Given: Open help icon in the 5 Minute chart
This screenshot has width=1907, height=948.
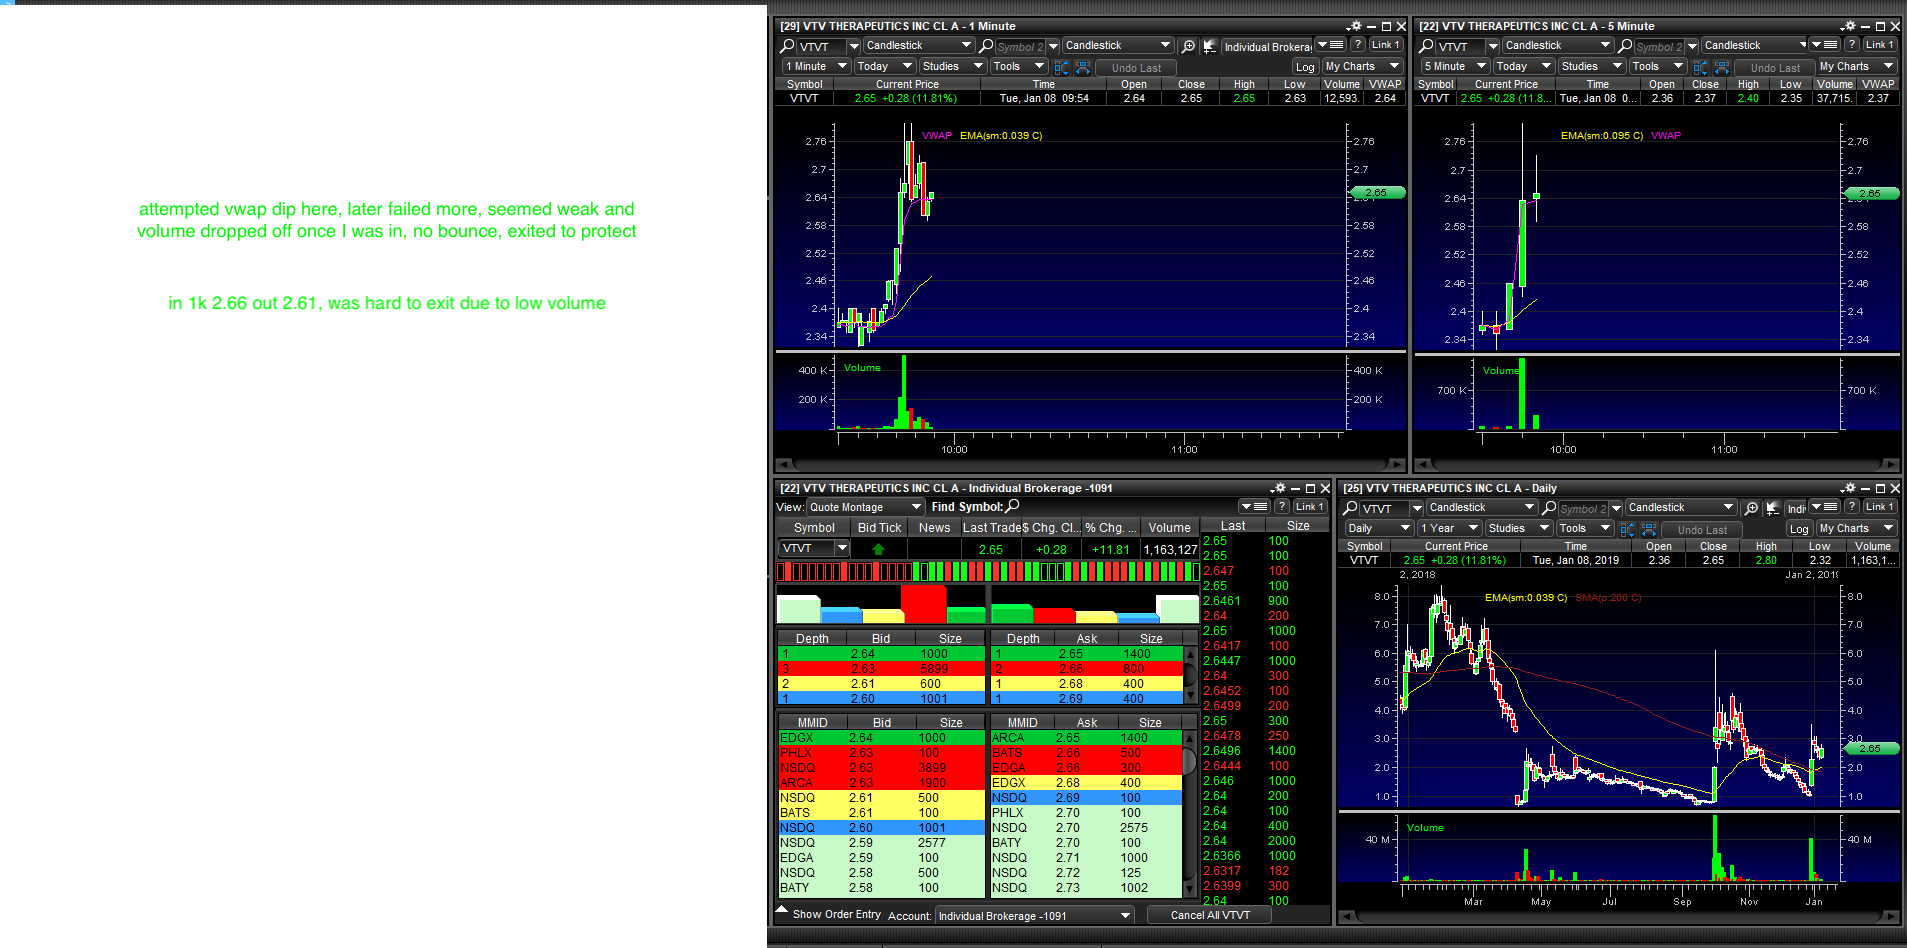Looking at the screenshot, I should [x=1852, y=45].
